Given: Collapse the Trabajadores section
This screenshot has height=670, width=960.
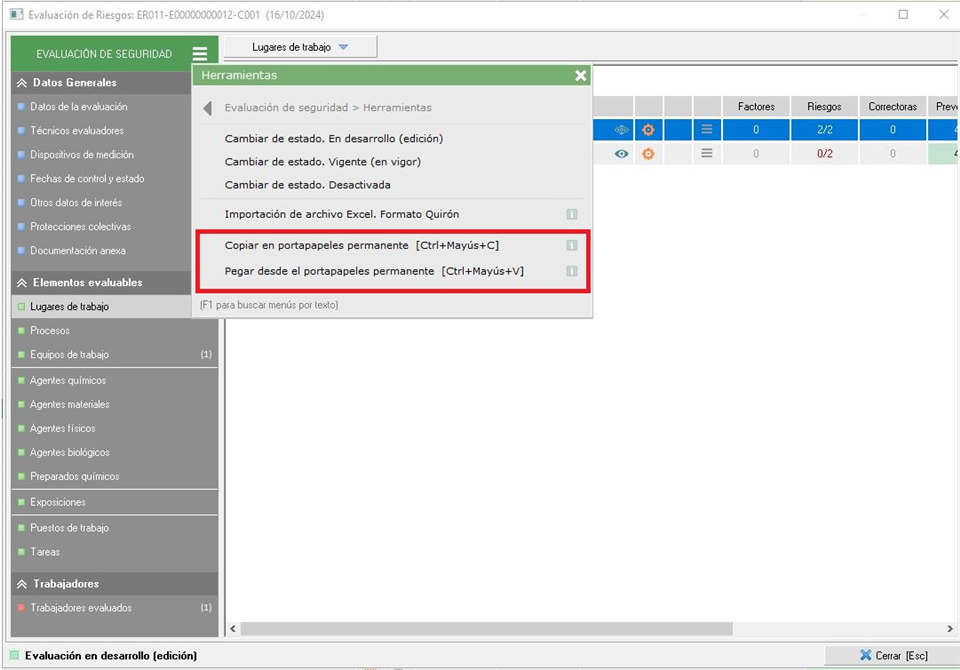Looking at the screenshot, I should pyautogui.click(x=22, y=584).
